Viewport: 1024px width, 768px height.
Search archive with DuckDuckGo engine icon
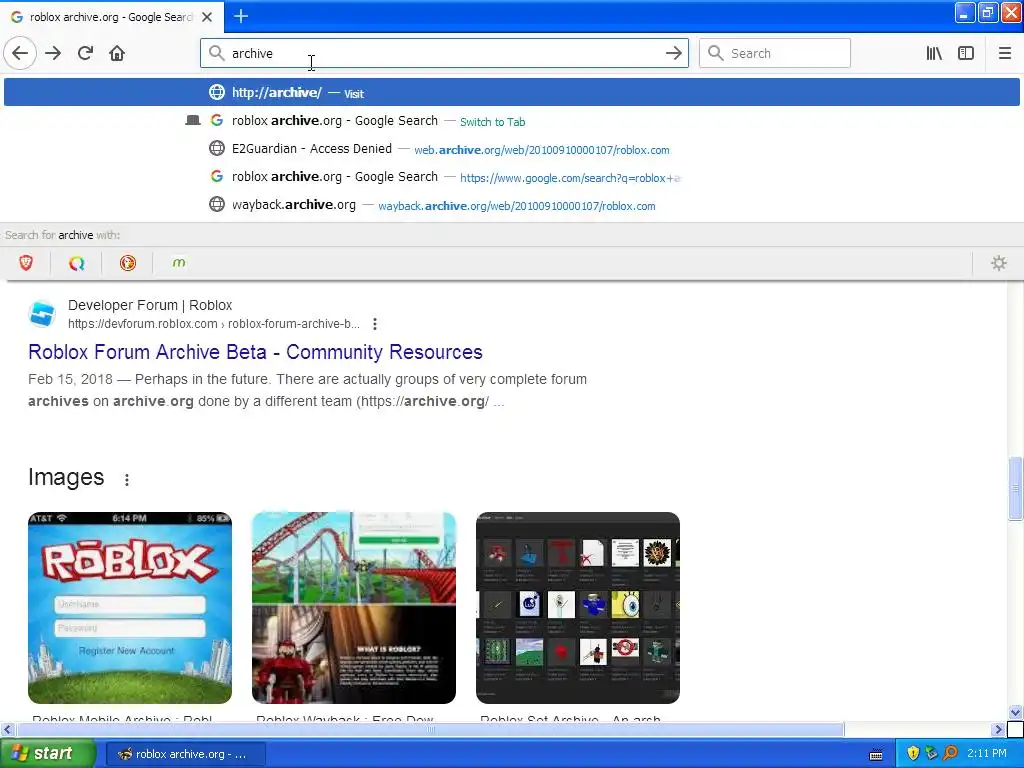tap(127, 263)
